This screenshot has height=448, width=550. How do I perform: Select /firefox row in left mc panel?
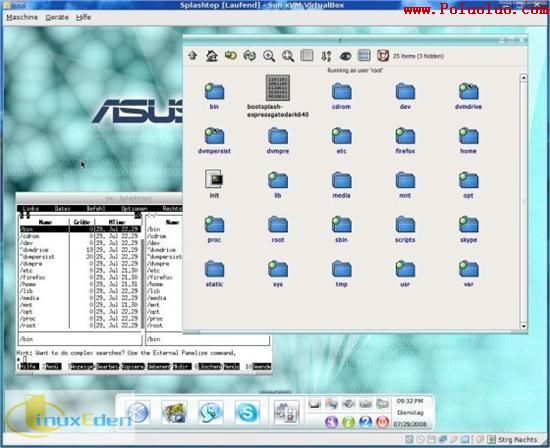coord(80,277)
